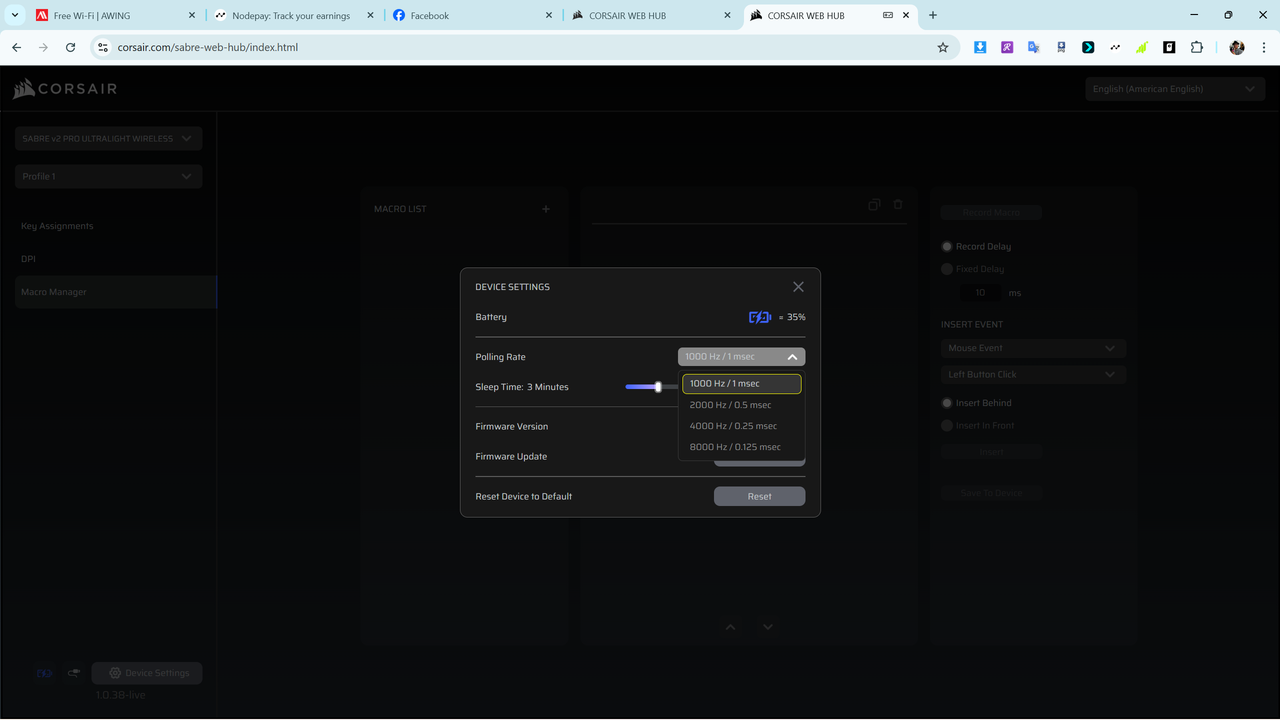This screenshot has width=1280, height=720.
Task: Click the battery charging icon in dialog
Action: (760, 317)
